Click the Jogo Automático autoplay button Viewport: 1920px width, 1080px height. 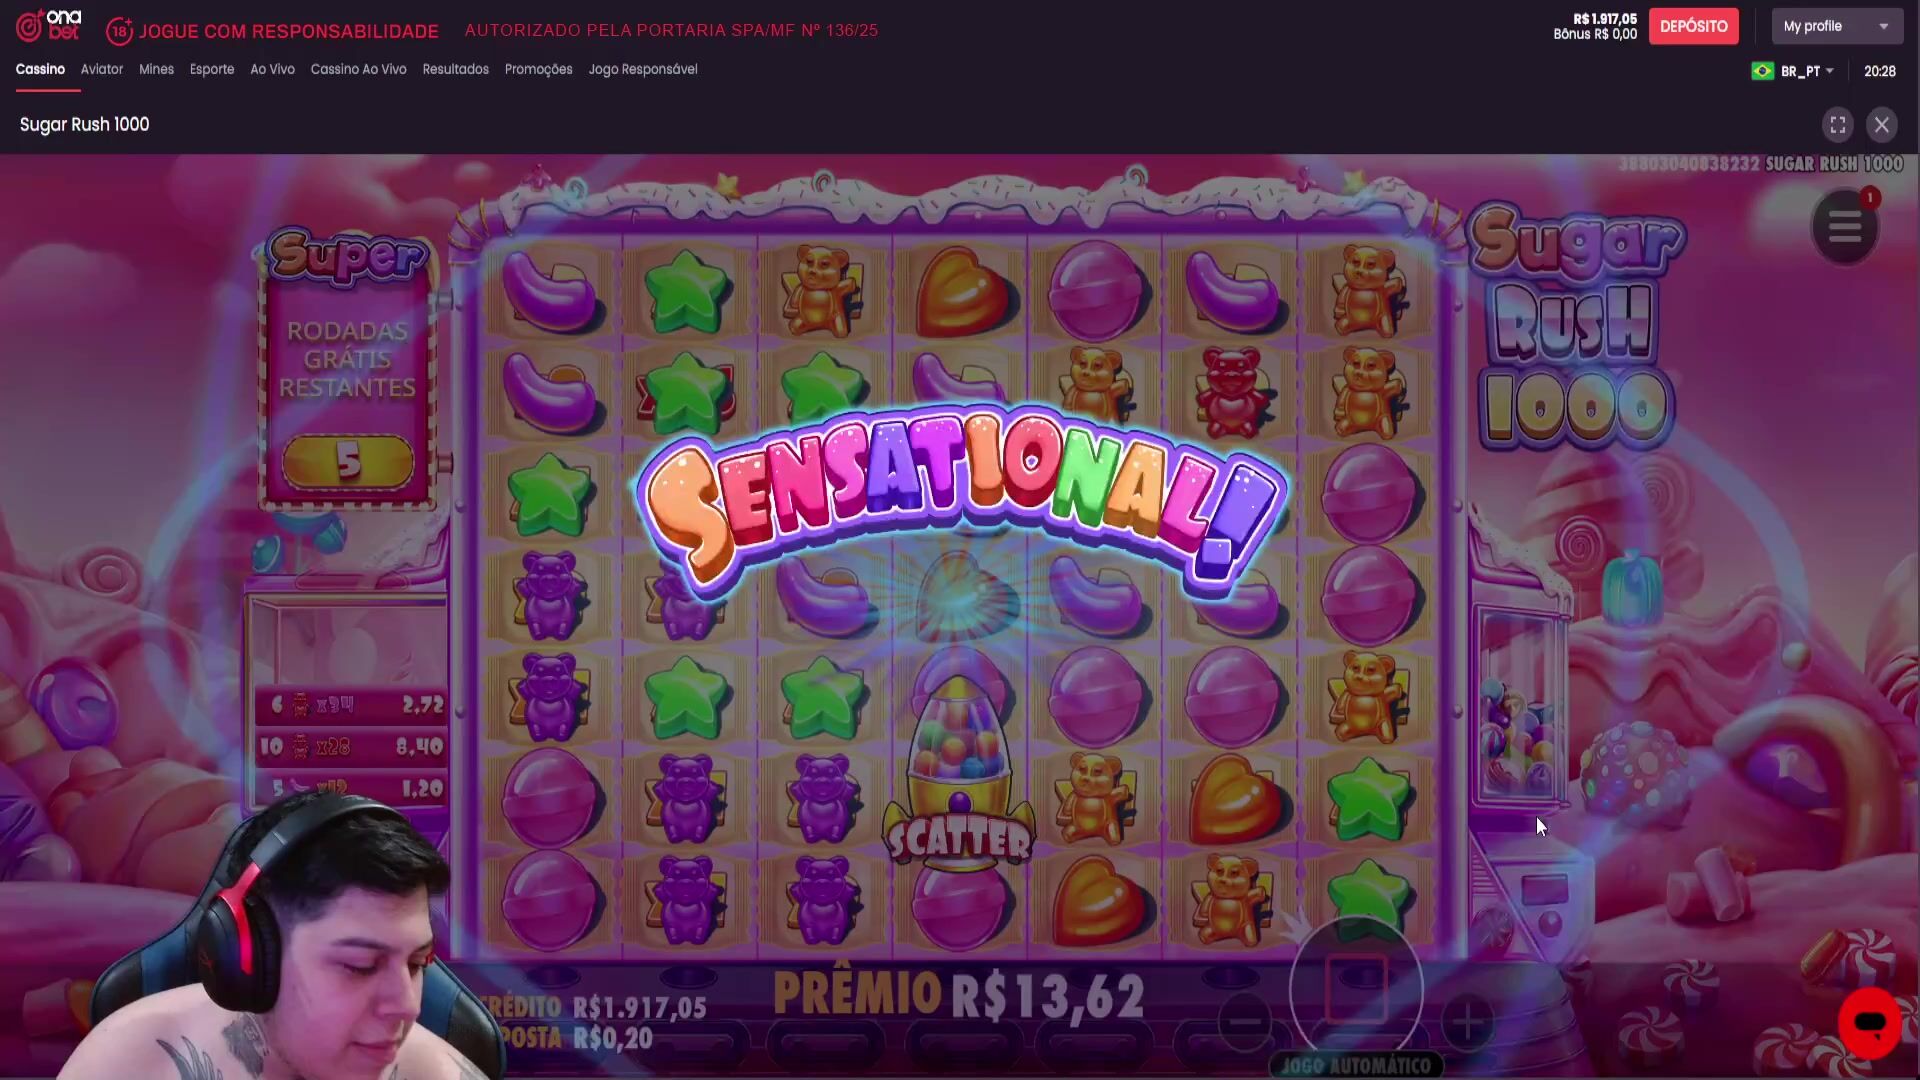[1356, 1065]
